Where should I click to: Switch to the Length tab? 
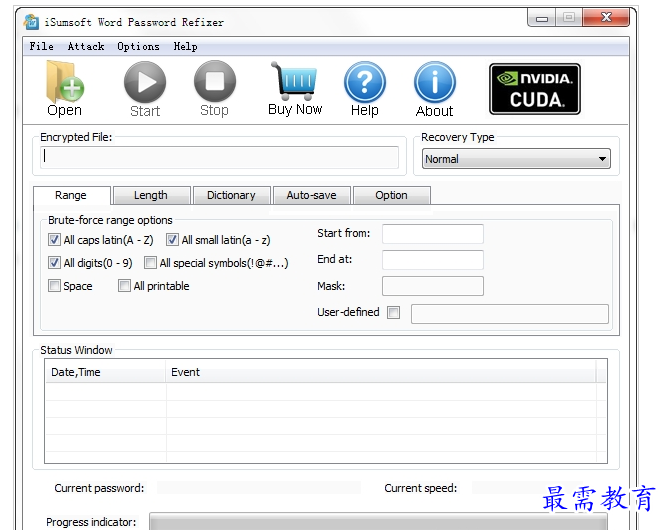tap(151, 196)
